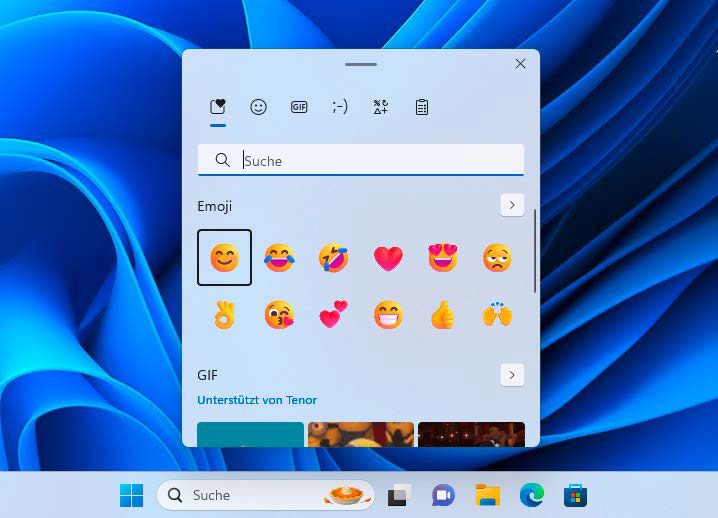Viewport: 718px width, 518px height.
Task: Open the Symbols tab
Action: (381, 107)
